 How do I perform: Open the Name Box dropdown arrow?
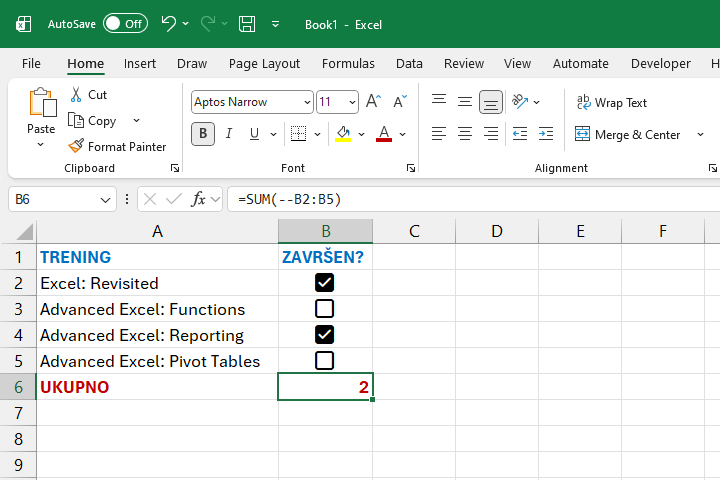point(107,199)
